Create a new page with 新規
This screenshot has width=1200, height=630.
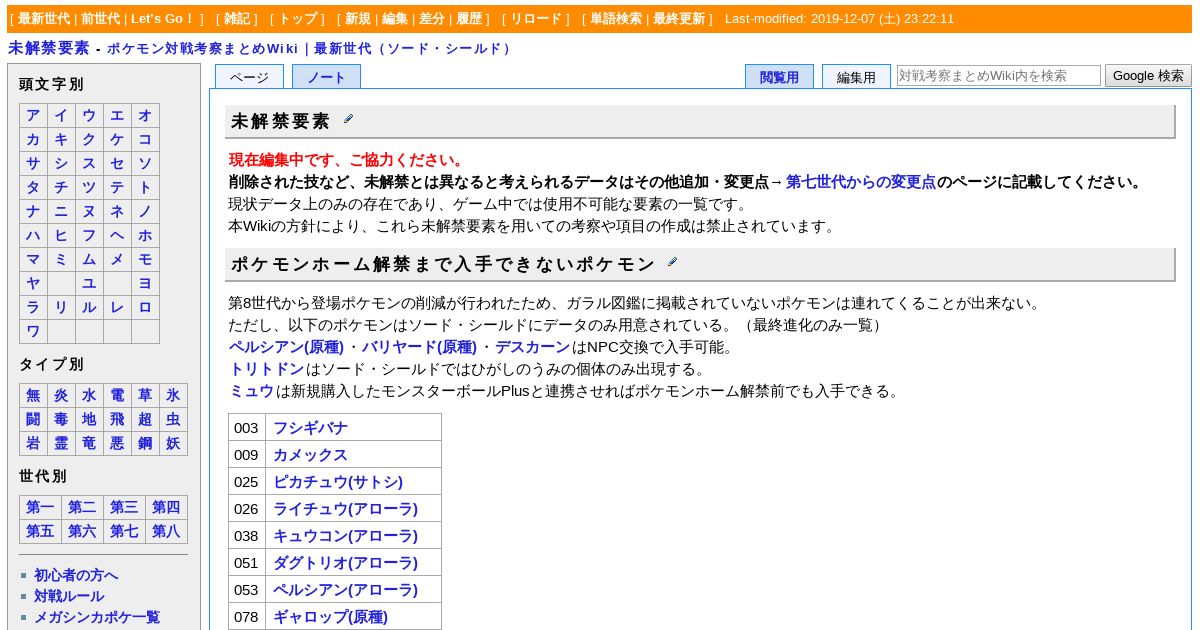click(358, 19)
